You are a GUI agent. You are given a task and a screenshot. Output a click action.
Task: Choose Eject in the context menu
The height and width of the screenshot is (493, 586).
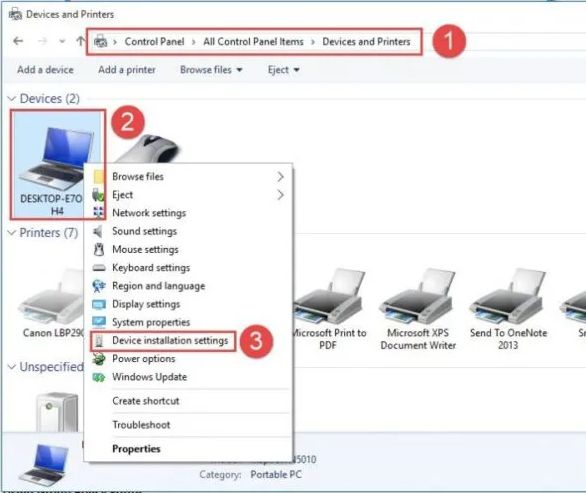pyautogui.click(x=189, y=195)
